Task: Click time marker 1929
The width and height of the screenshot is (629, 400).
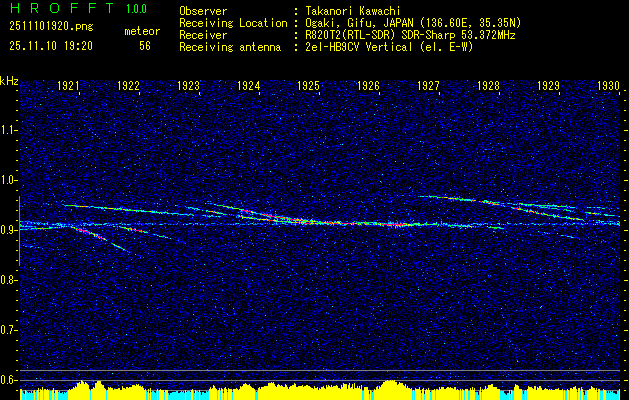Action: click(x=548, y=85)
